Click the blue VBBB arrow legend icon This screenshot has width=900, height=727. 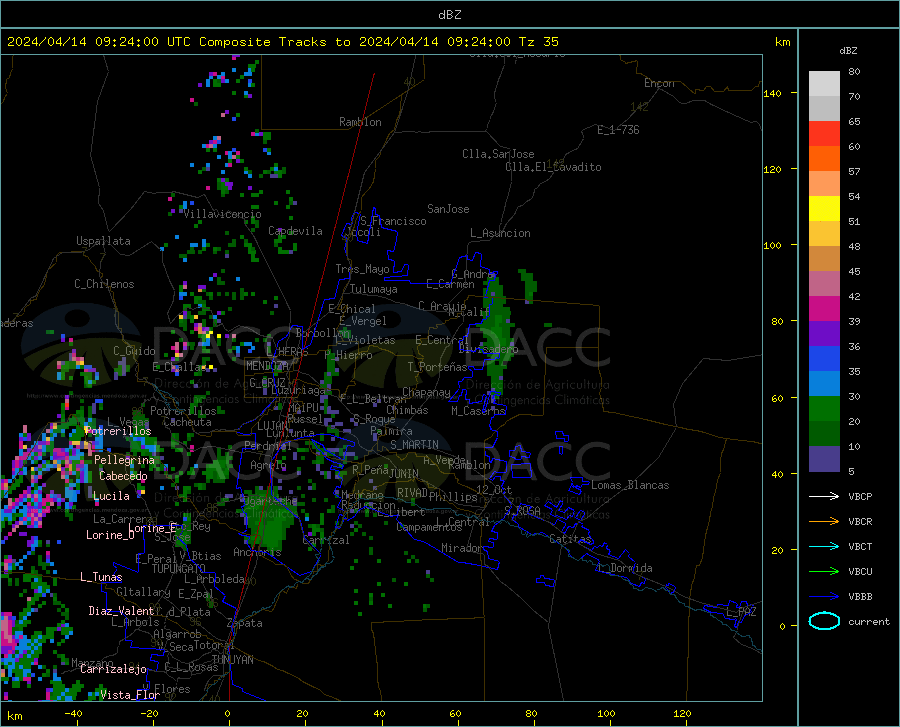(x=824, y=597)
